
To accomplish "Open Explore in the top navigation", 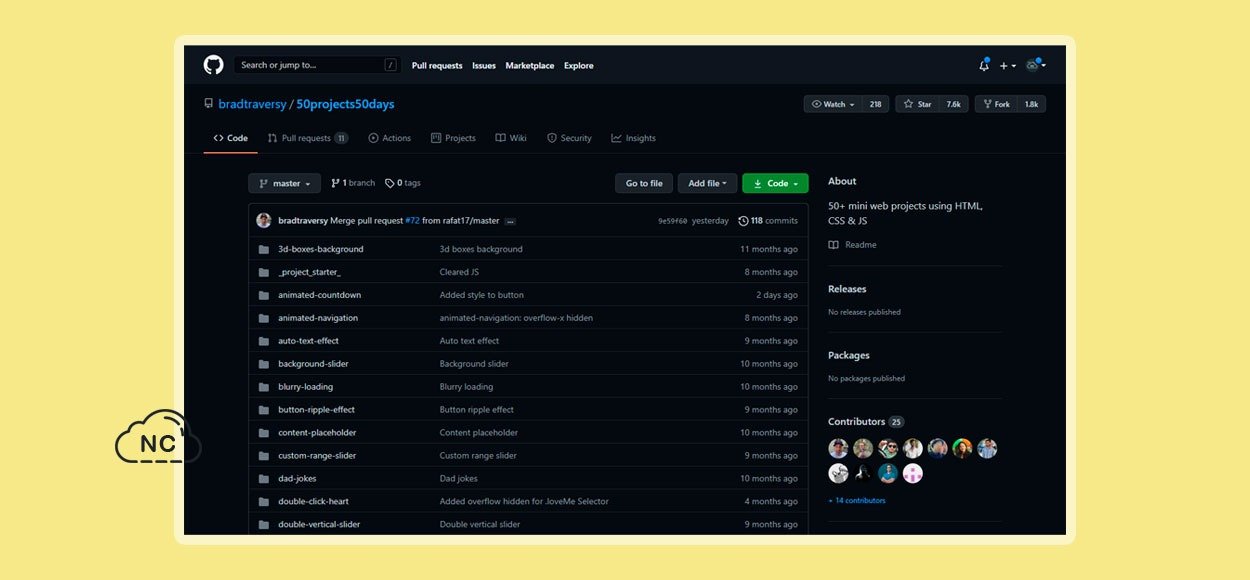I will tap(579, 66).
